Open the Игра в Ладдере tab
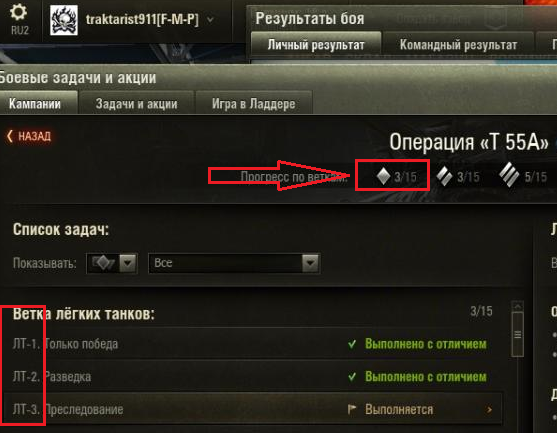Screen dimensions: 557x433 (254, 103)
